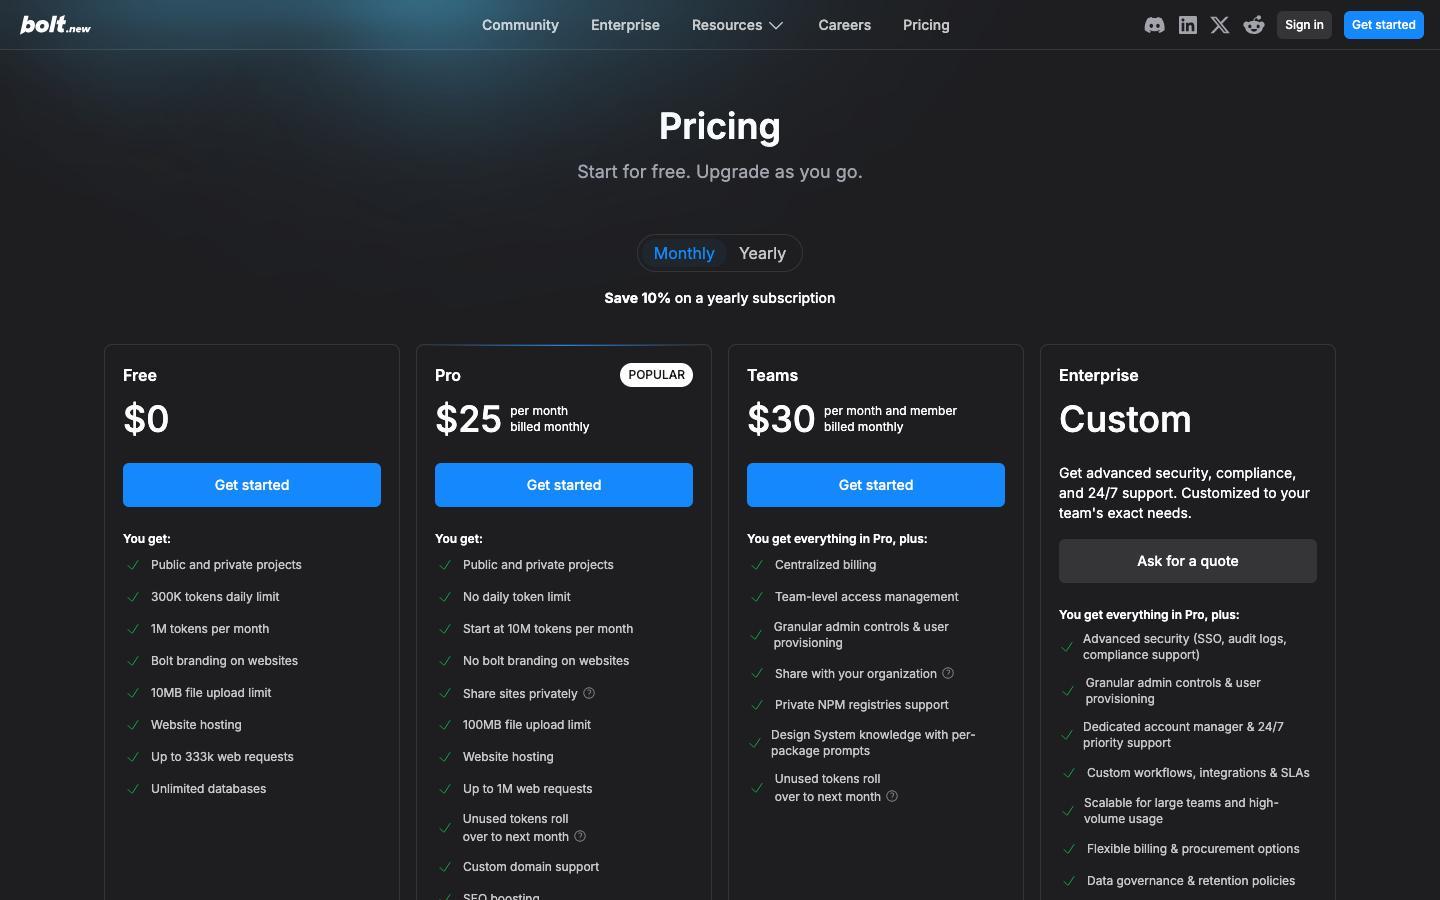Expand the Resources dropdown menu
1440x900 pixels.
[738, 25]
